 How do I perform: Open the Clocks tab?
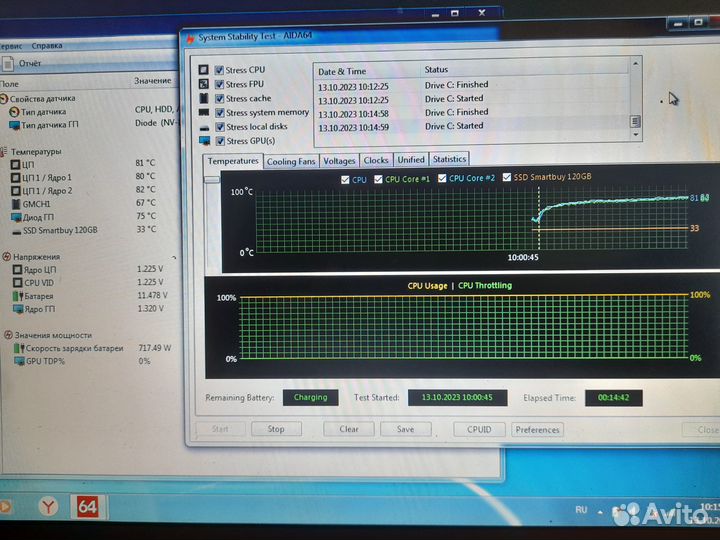click(x=376, y=160)
